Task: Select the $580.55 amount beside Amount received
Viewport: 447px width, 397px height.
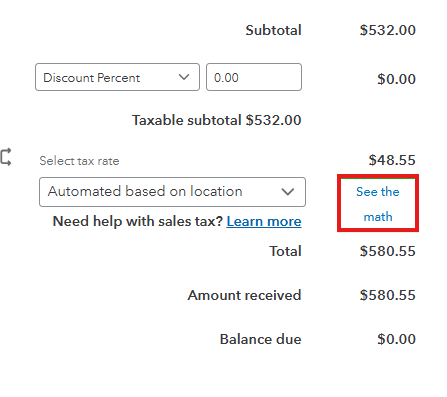Action: (388, 295)
